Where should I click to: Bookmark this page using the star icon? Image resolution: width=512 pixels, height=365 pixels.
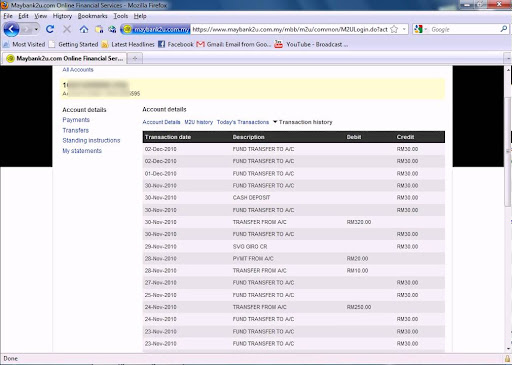[x=394, y=29]
